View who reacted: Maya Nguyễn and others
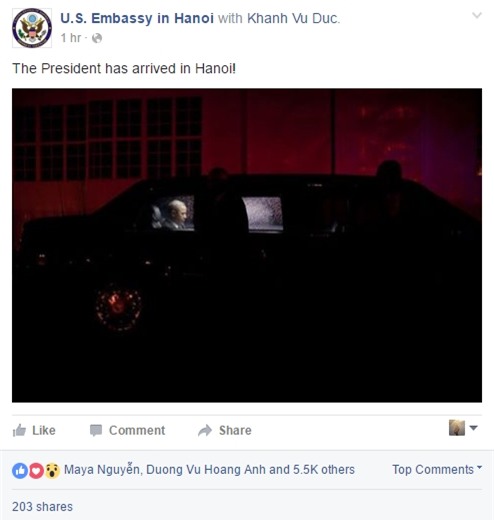 pos(209,470)
